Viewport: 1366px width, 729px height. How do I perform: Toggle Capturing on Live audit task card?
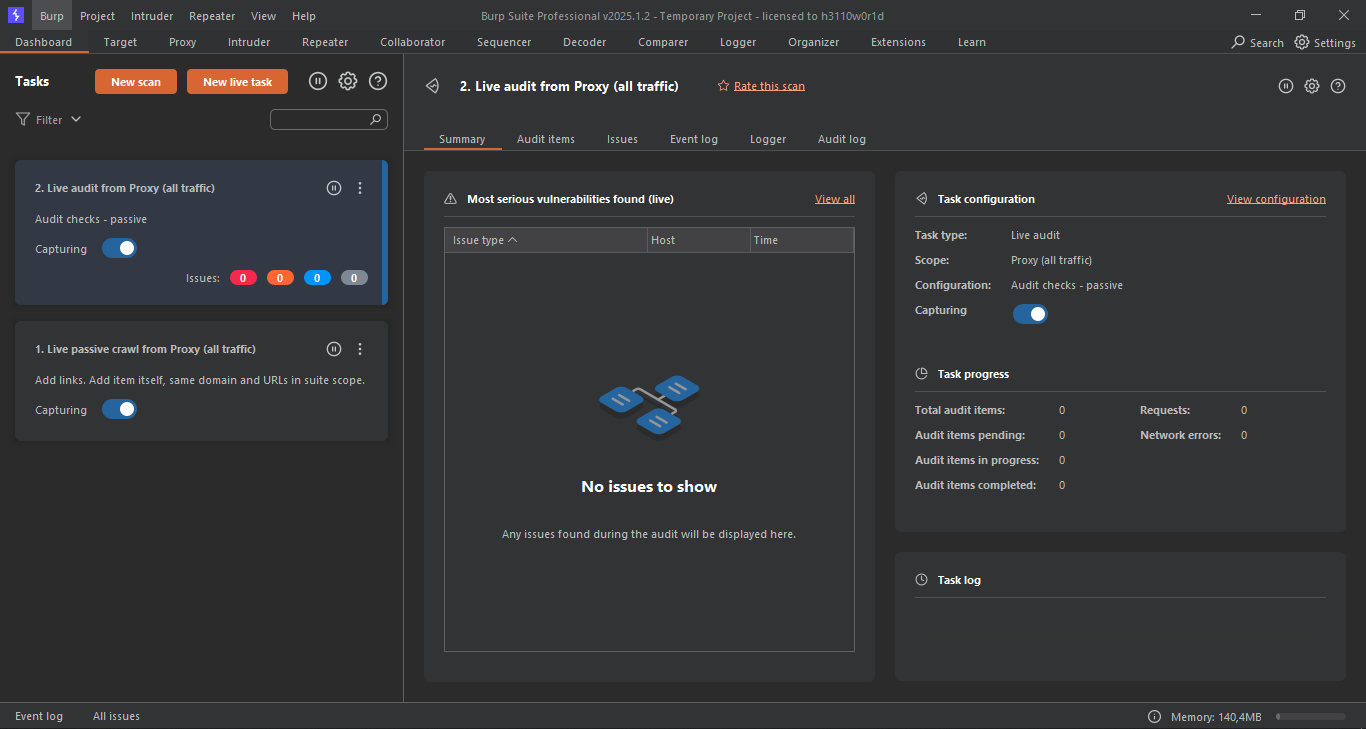point(119,248)
